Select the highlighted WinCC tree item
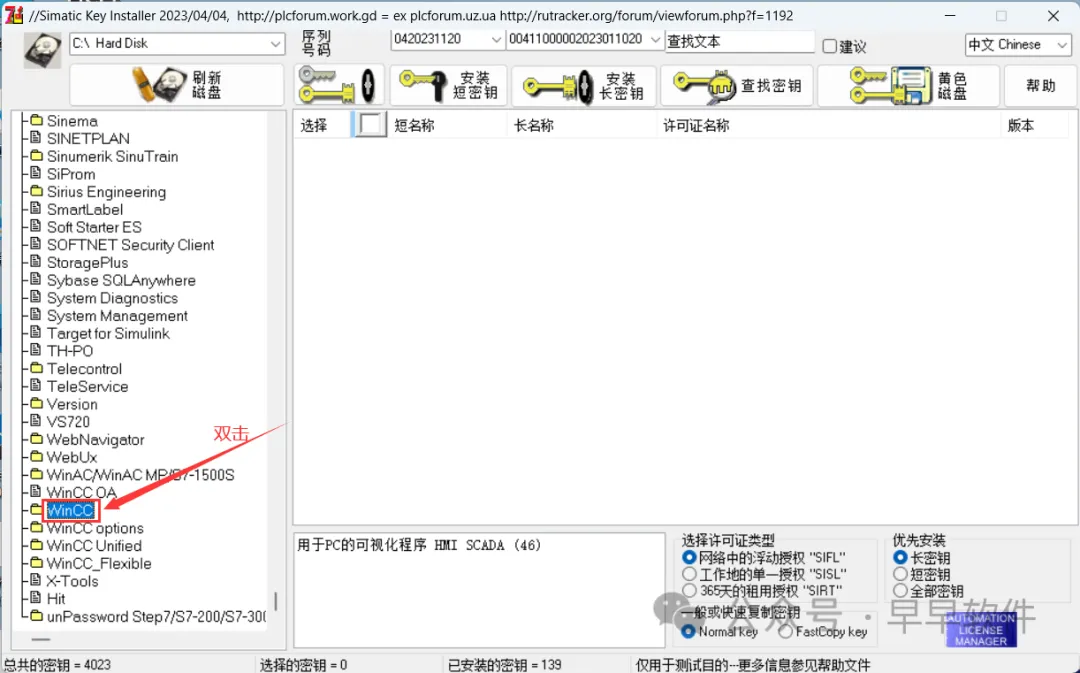This screenshot has height=673, width=1080. [71, 510]
